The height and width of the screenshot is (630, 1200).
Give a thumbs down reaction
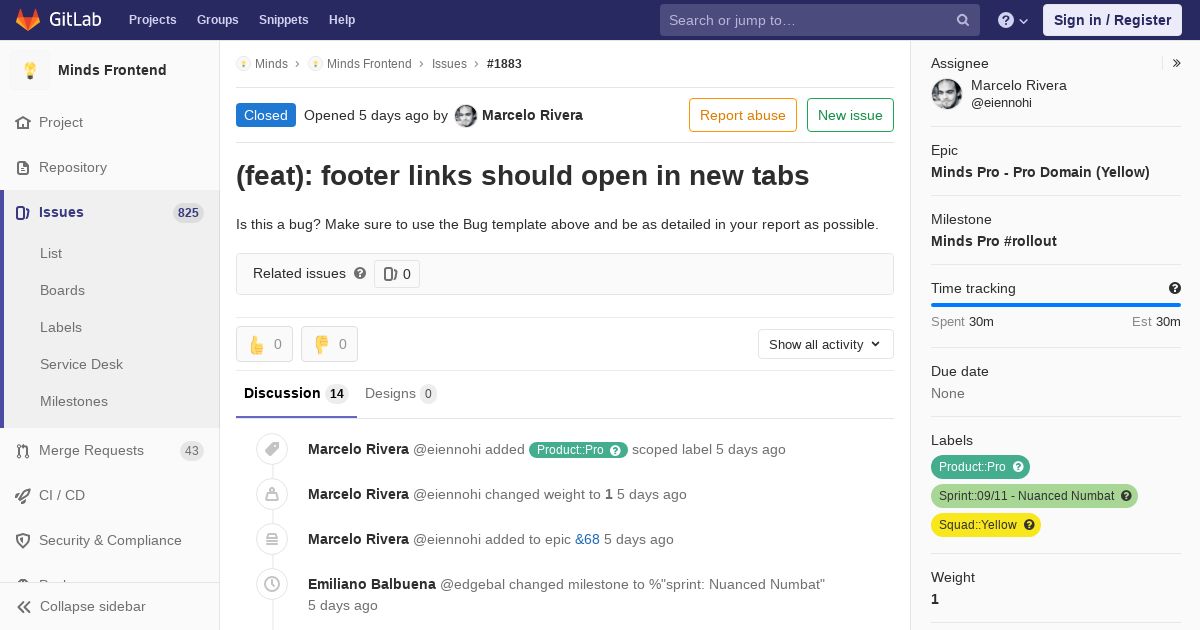point(329,344)
